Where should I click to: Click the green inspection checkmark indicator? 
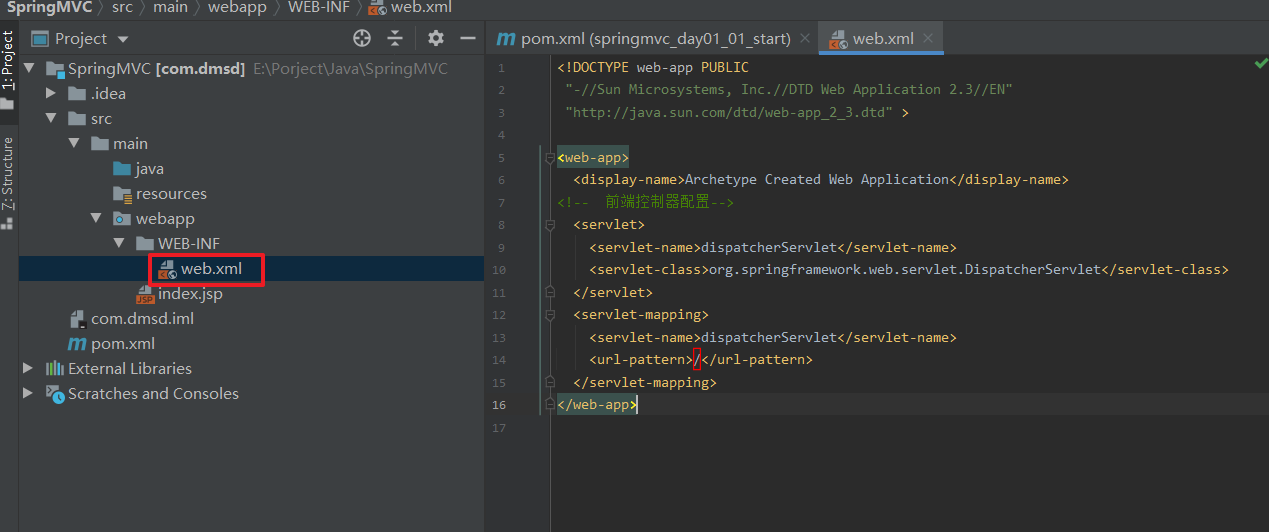pos(1260,63)
